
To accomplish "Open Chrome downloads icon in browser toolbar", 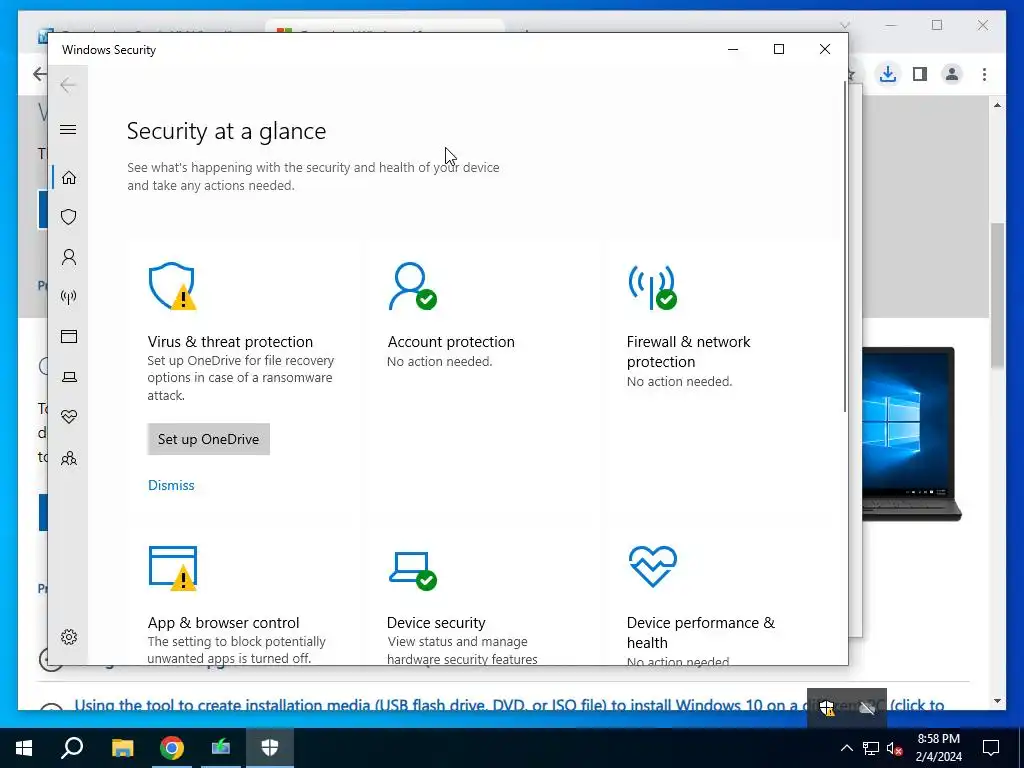I will pyautogui.click(x=888, y=74).
